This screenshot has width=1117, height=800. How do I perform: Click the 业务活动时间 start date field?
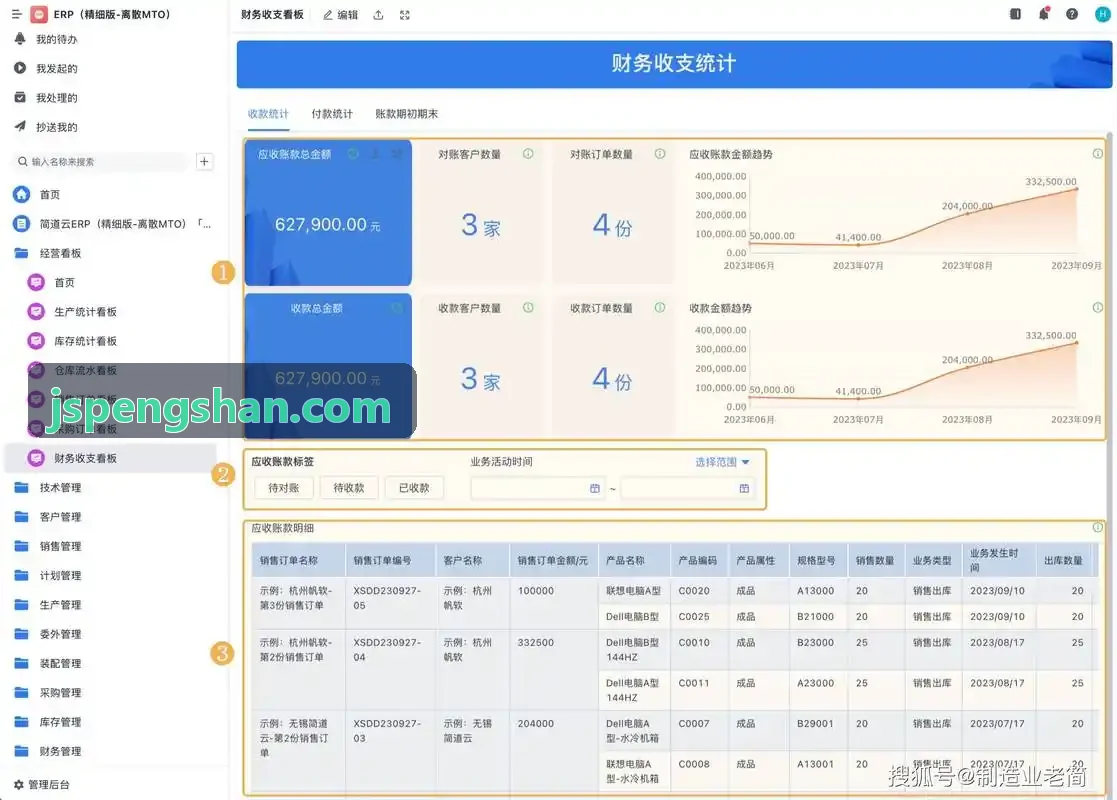[x=538, y=489]
